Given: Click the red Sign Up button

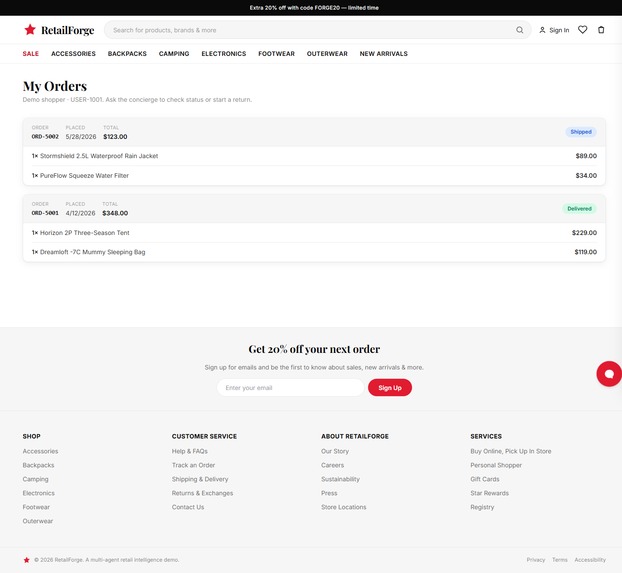Looking at the screenshot, I should pos(390,388).
